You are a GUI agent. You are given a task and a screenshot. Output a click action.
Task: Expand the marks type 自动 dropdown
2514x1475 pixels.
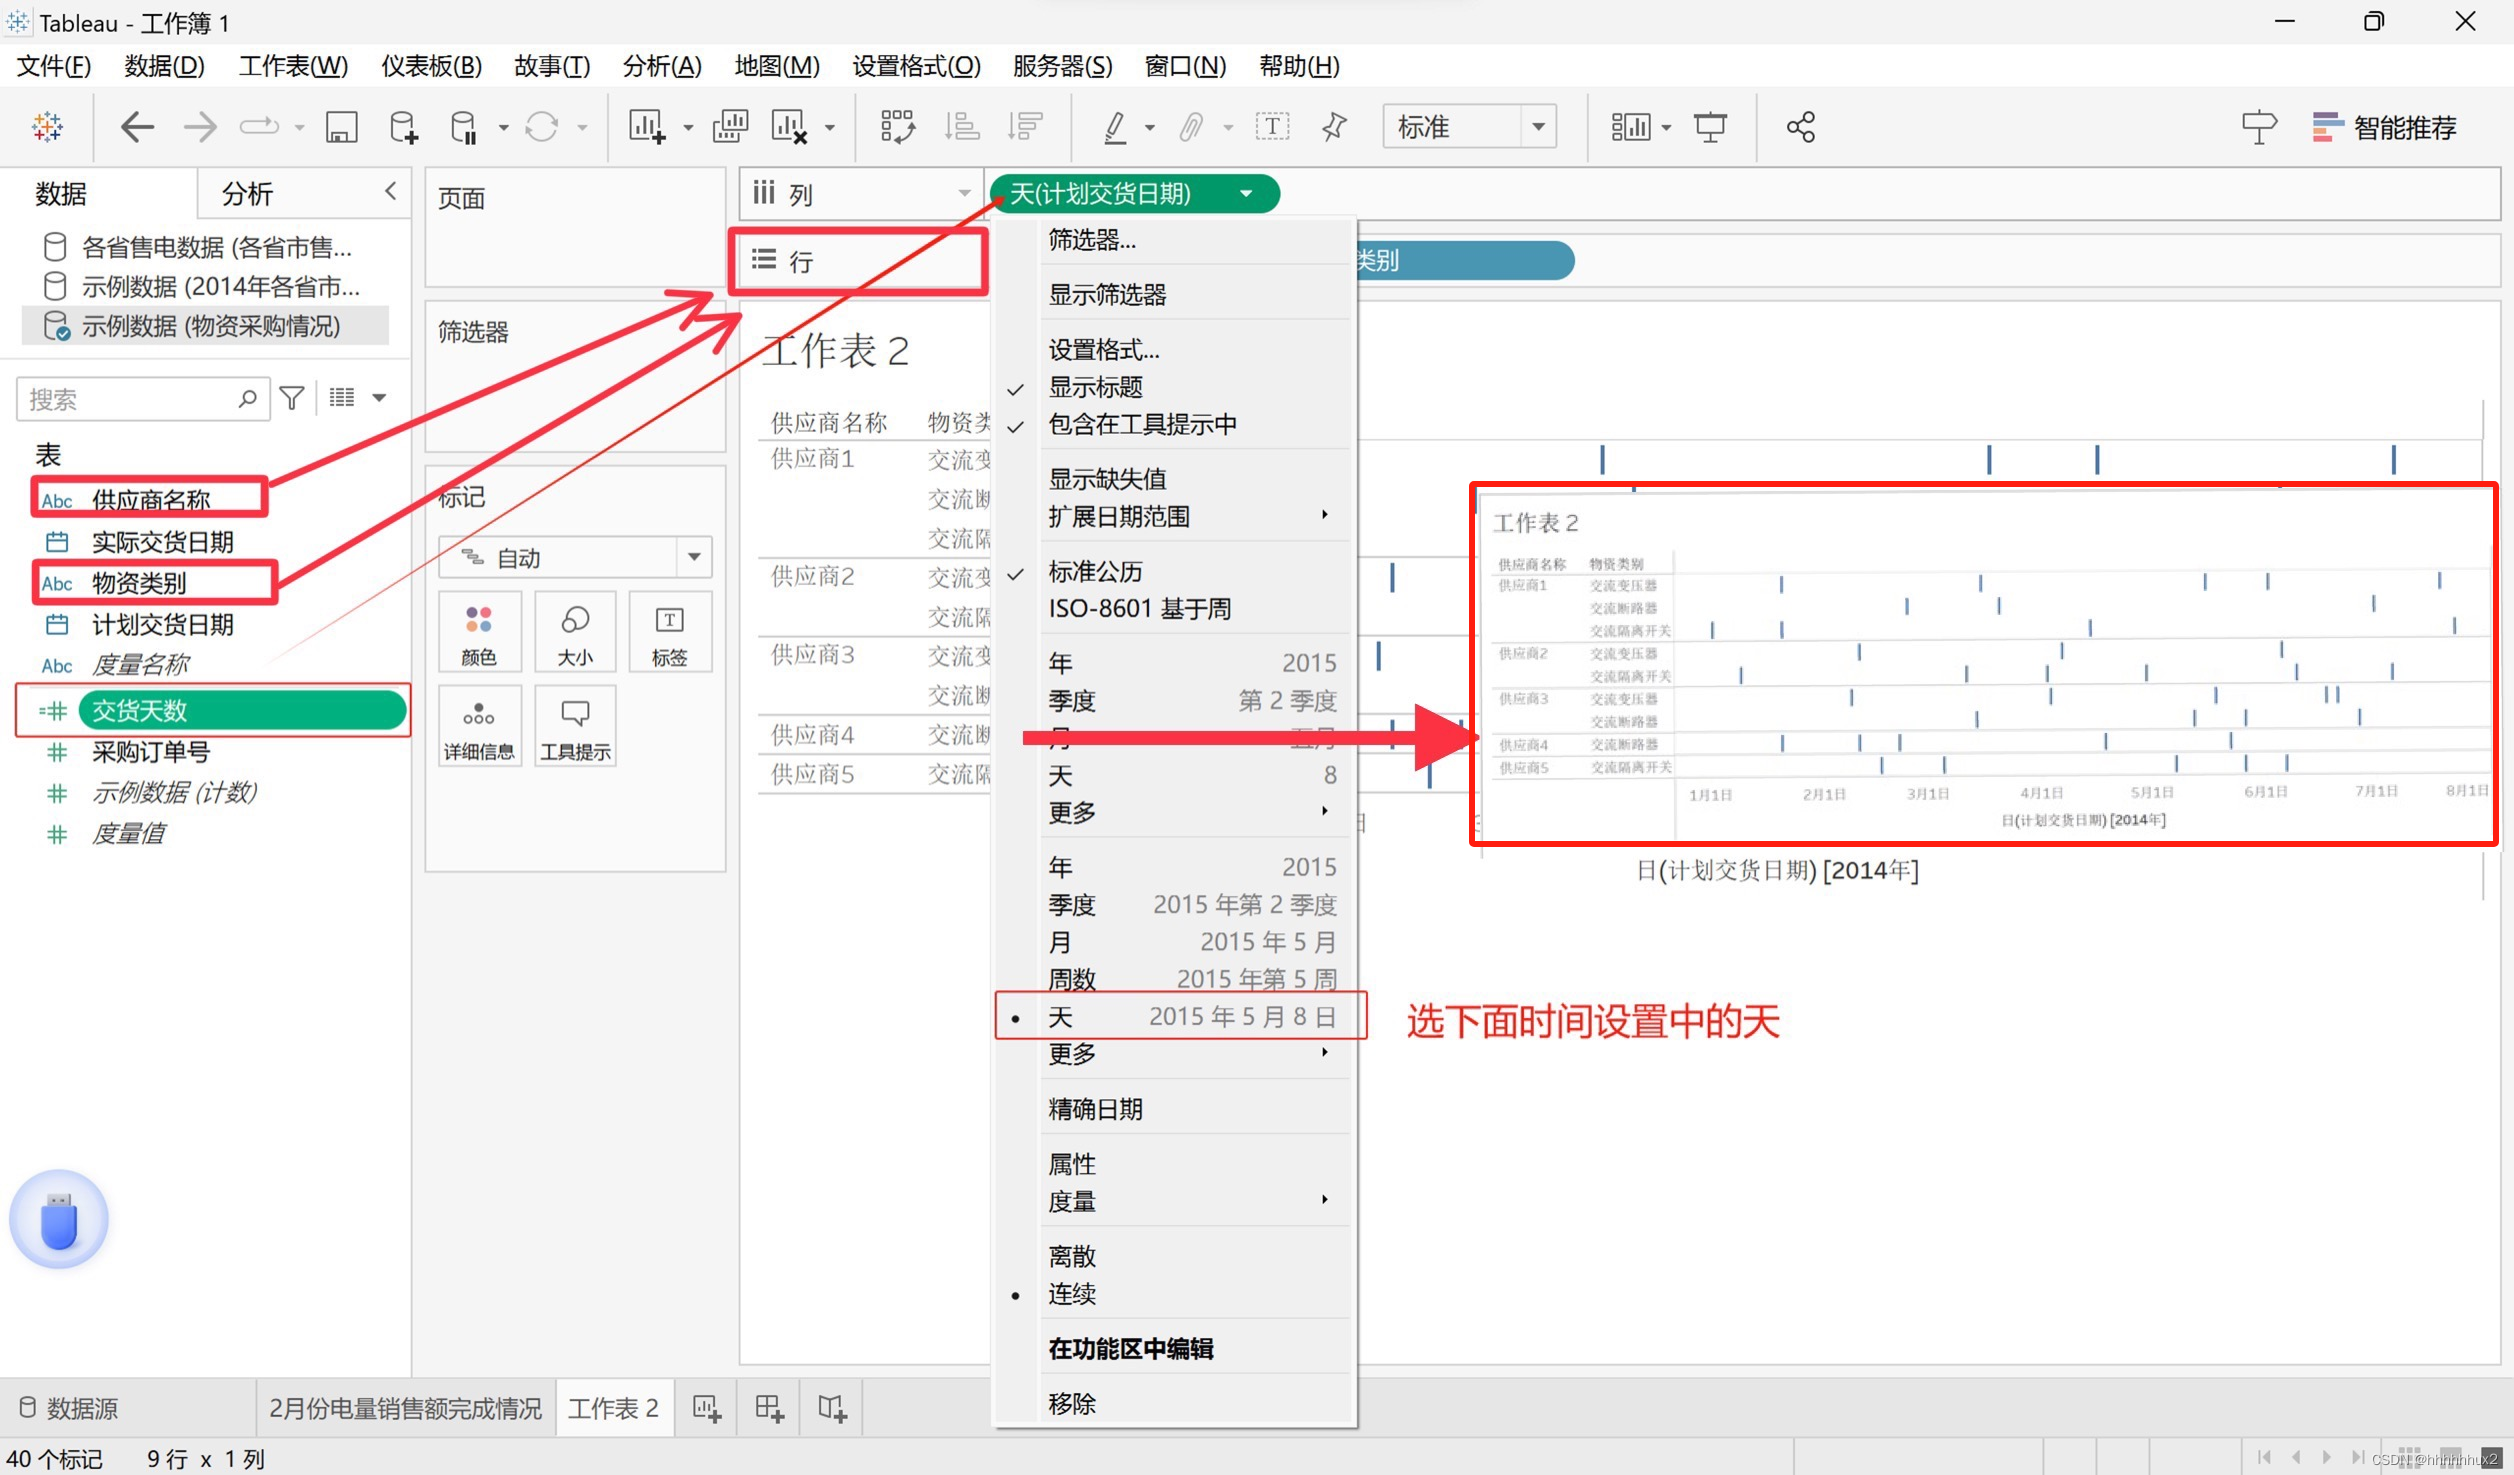pyautogui.click(x=693, y=558)
